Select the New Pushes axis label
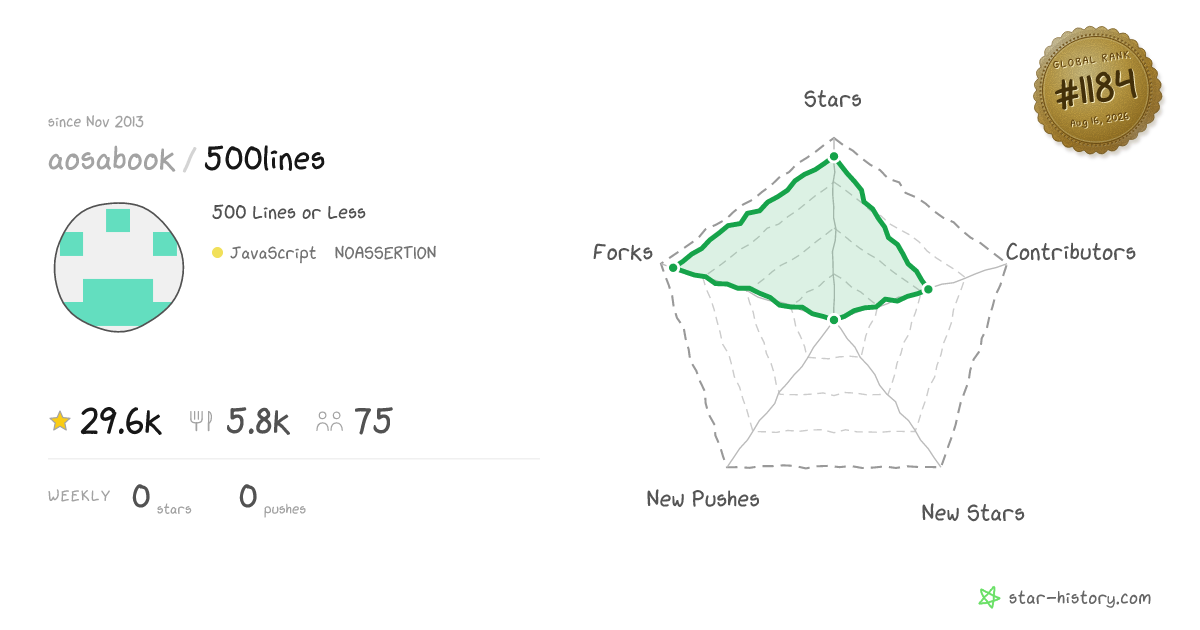This screenshot has height=630, width=1200. (703, 498)
